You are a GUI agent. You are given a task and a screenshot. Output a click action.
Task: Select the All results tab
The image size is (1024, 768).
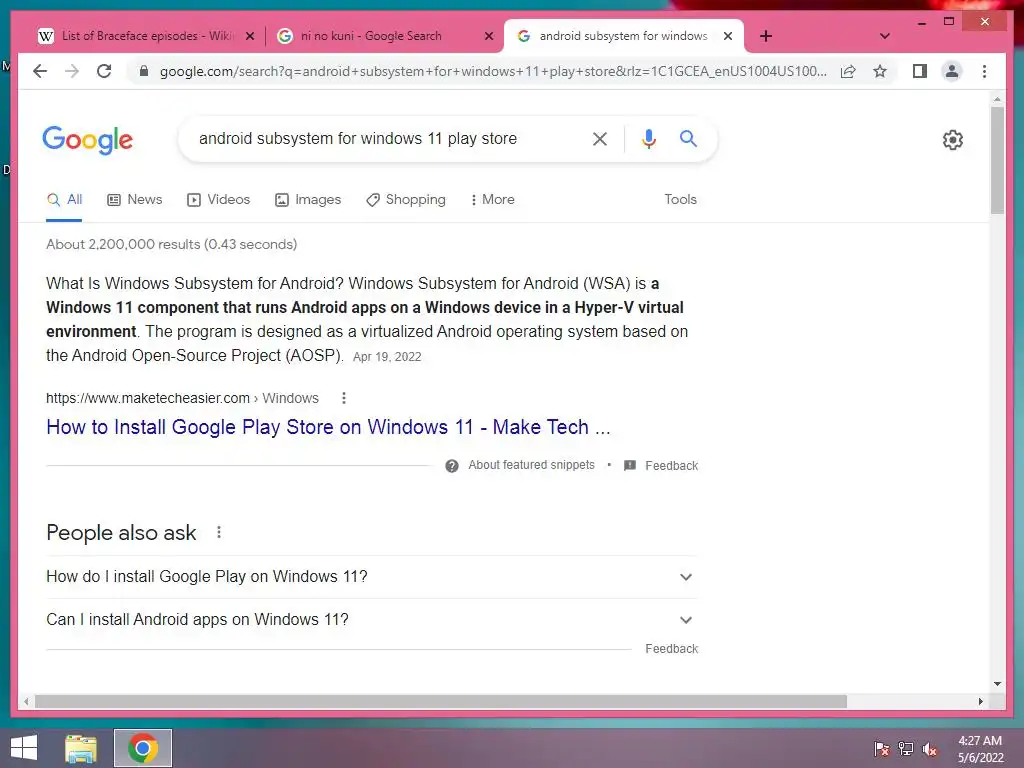[x=64, y=199]
